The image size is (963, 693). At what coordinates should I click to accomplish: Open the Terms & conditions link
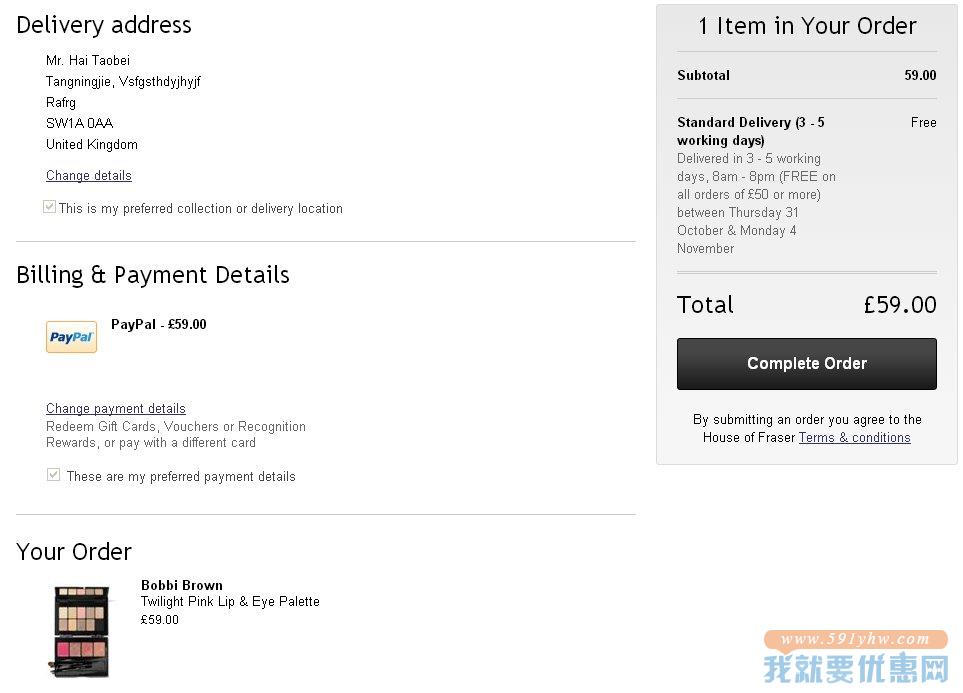(854, 437)
